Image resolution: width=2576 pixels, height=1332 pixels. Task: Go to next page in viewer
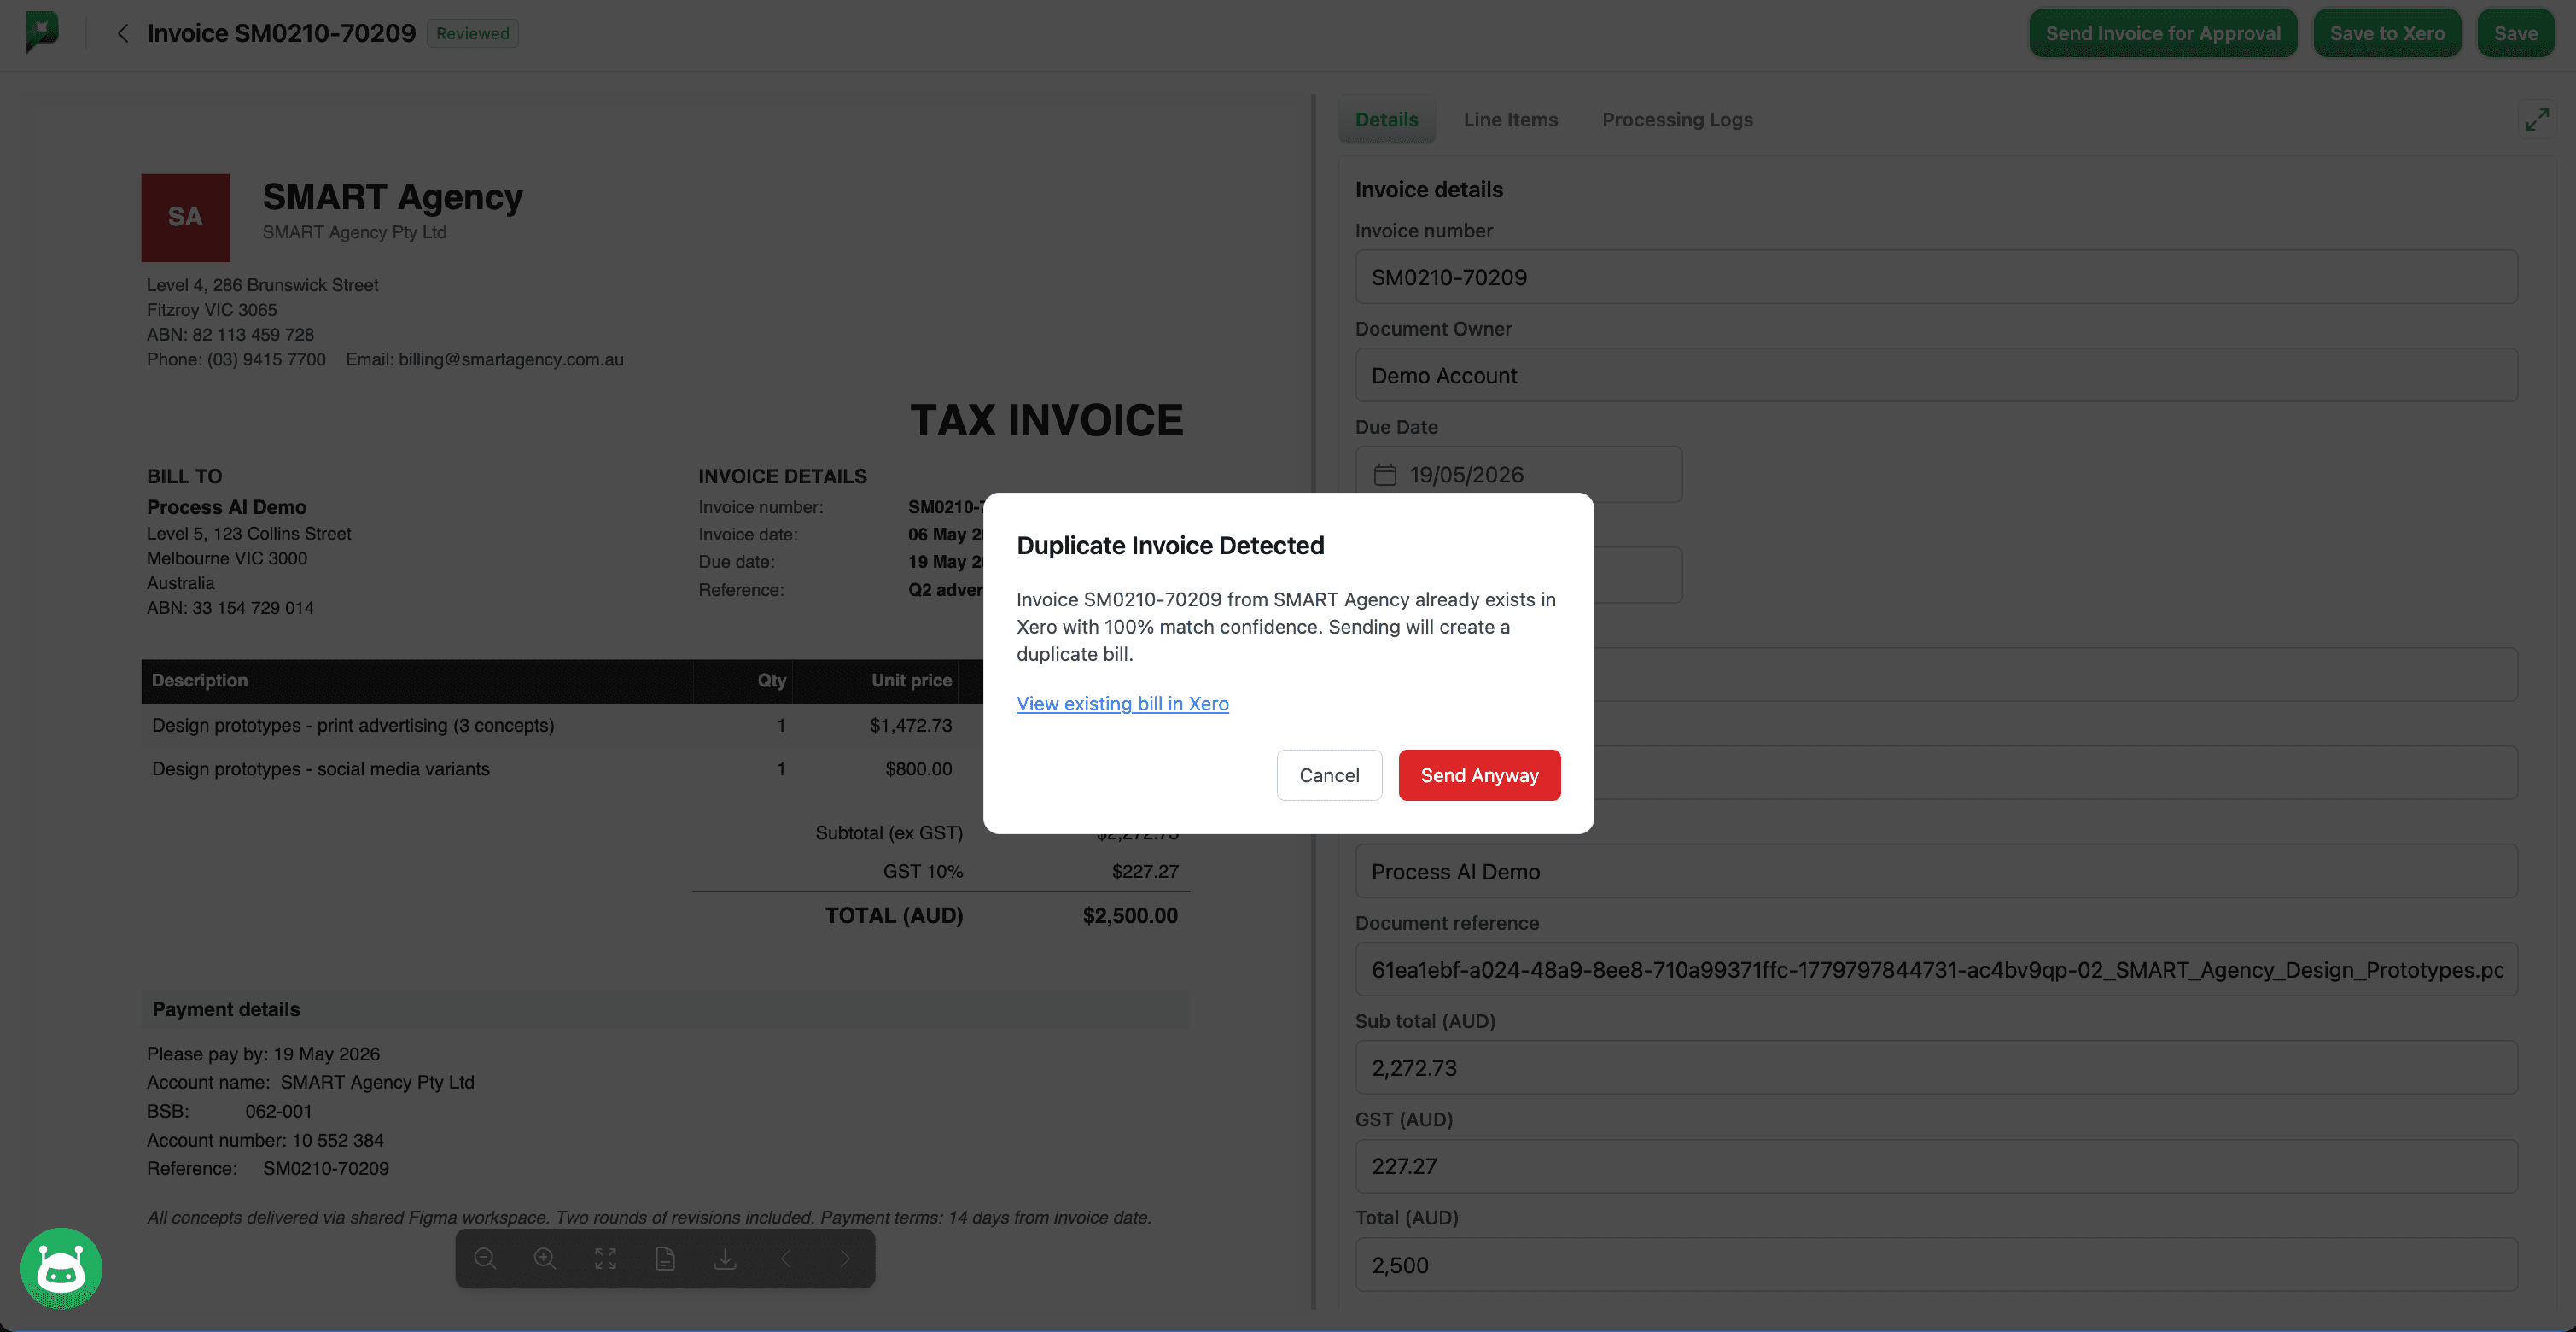coord(845,1258)
